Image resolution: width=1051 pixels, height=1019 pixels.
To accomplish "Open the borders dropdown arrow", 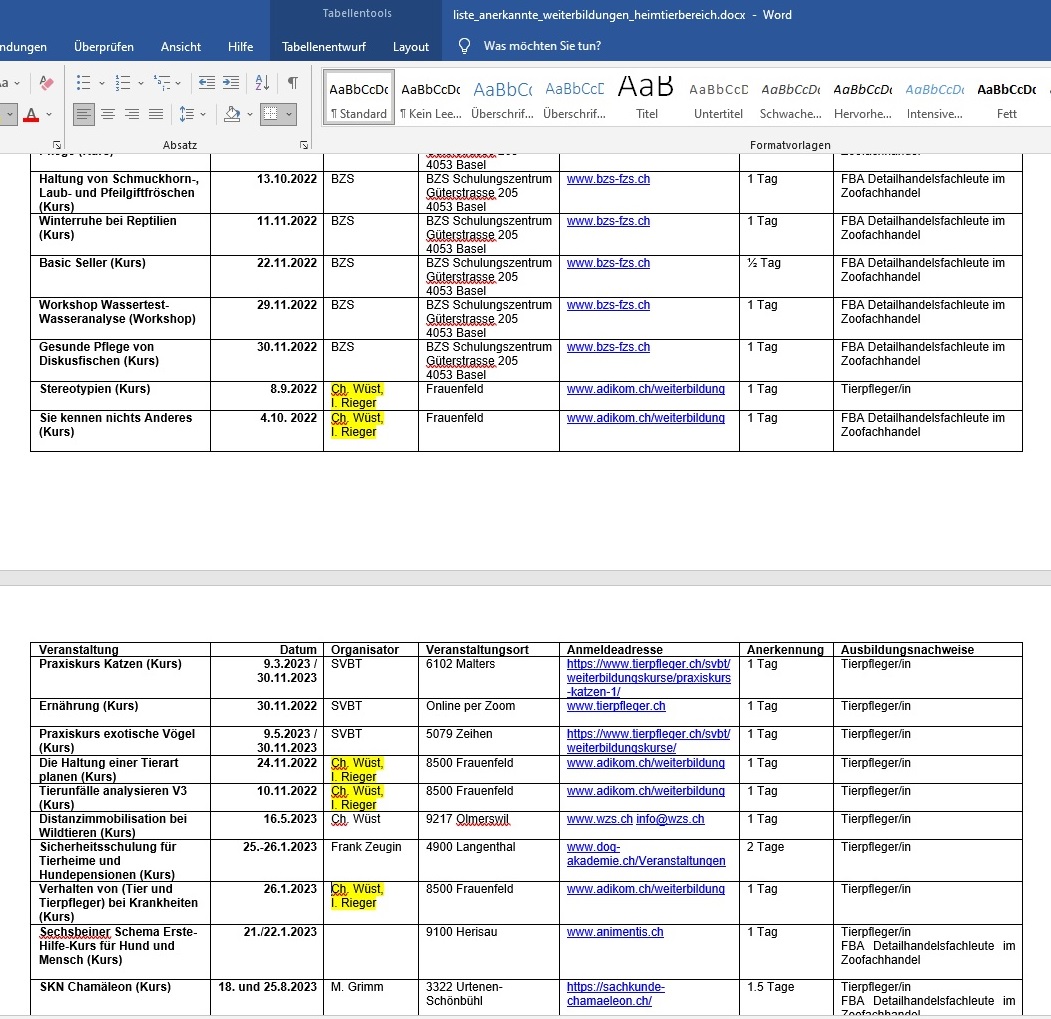I will (x=289, y=115).
